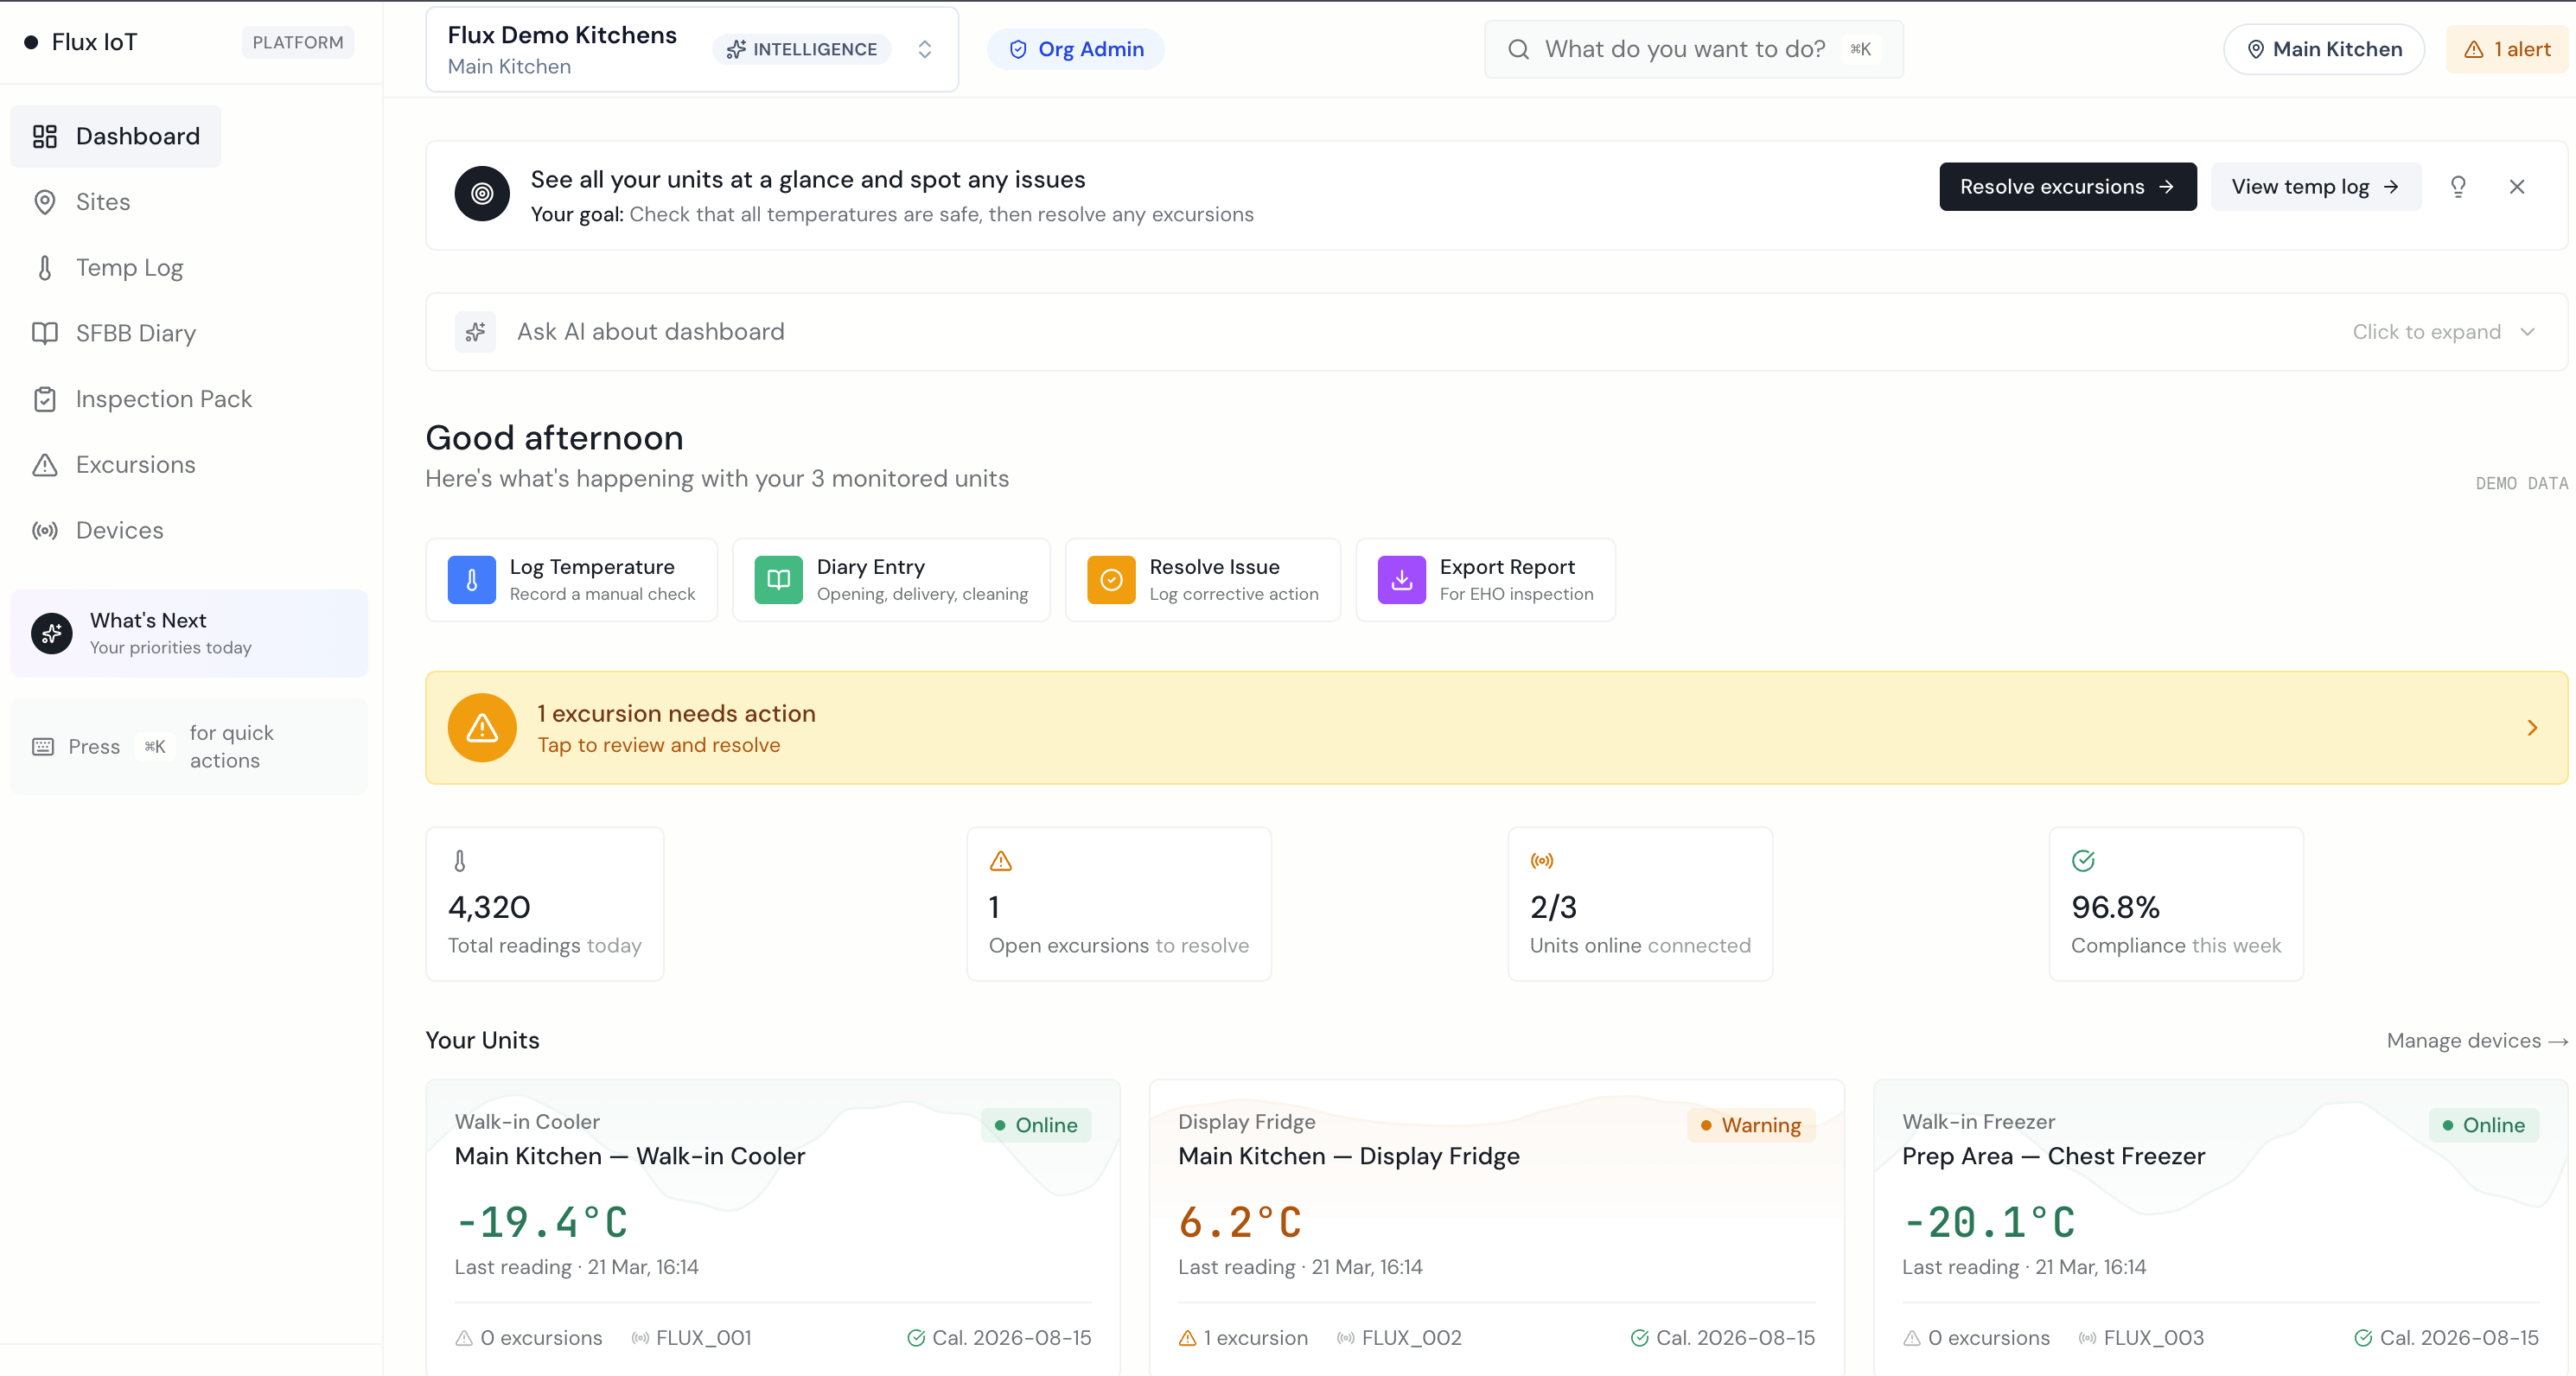Viewport: 2576px width, 1376px height.
Task: Open the Dashboard sidebar item
Action: click(x=115, y=136)
